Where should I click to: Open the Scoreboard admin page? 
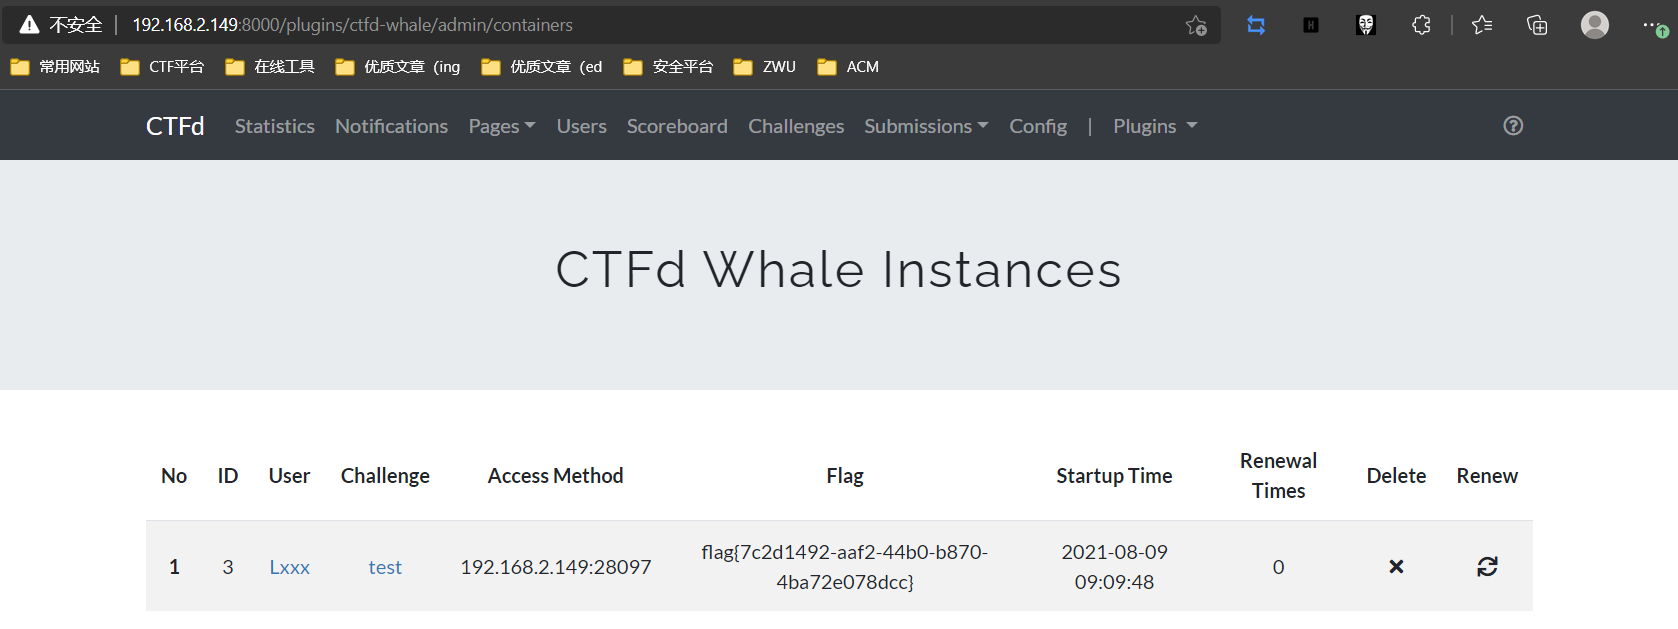point(677,126)
